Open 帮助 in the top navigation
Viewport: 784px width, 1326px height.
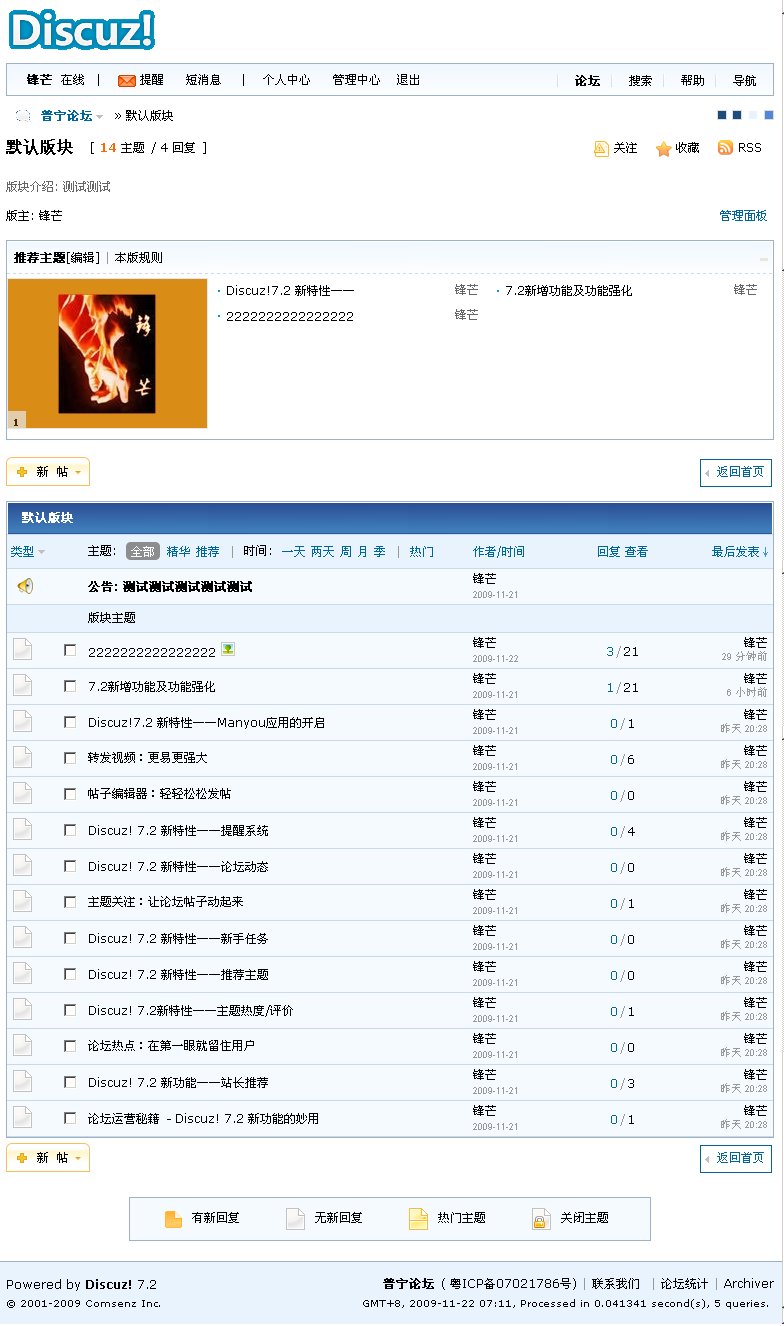click(x=692, y=81)
